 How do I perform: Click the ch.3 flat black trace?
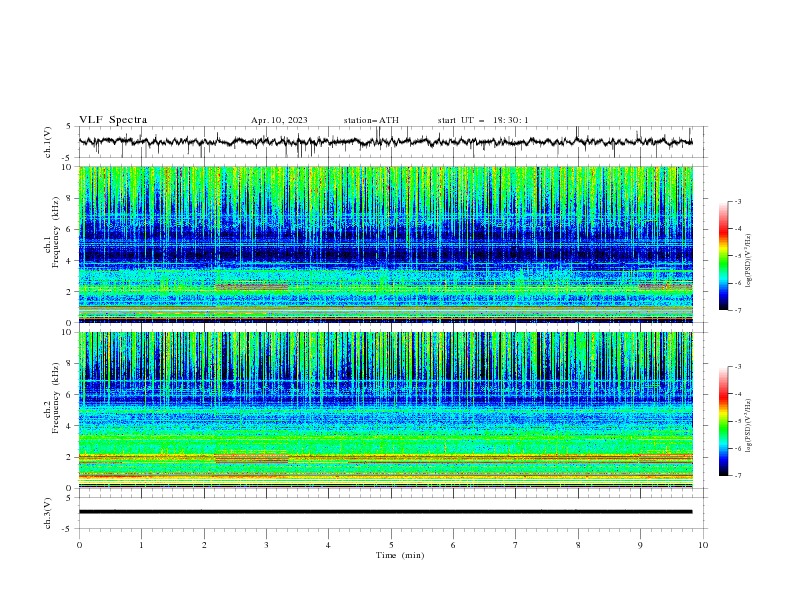tap(385, 512)
